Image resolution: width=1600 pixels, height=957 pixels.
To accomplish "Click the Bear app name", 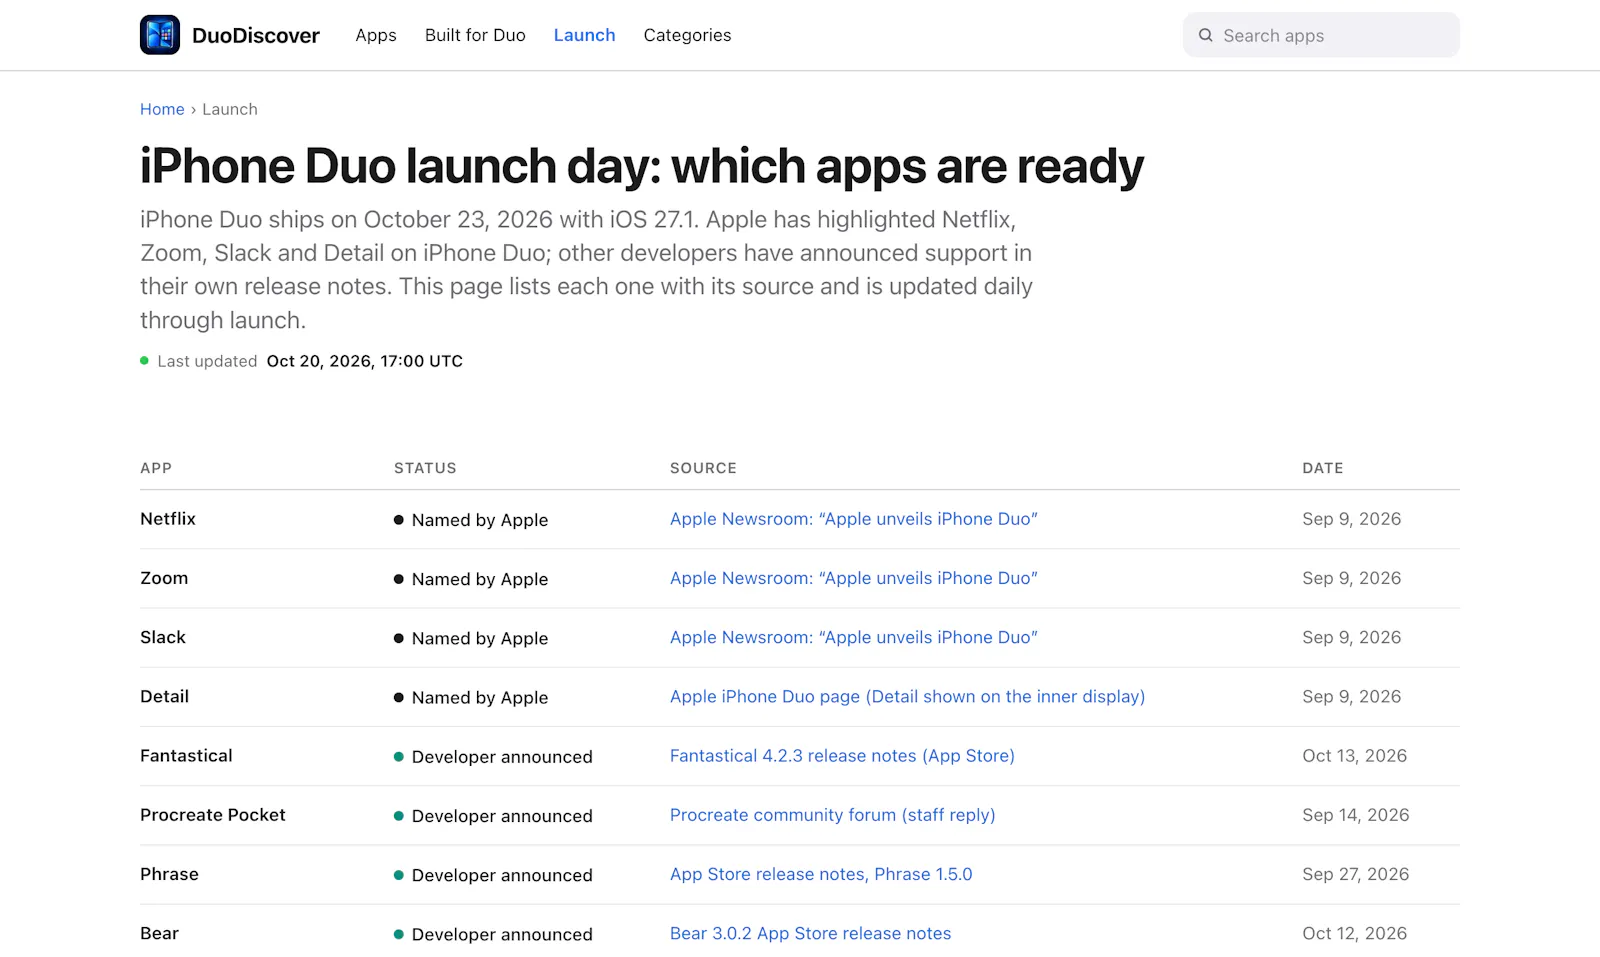I will pos(160,933).
